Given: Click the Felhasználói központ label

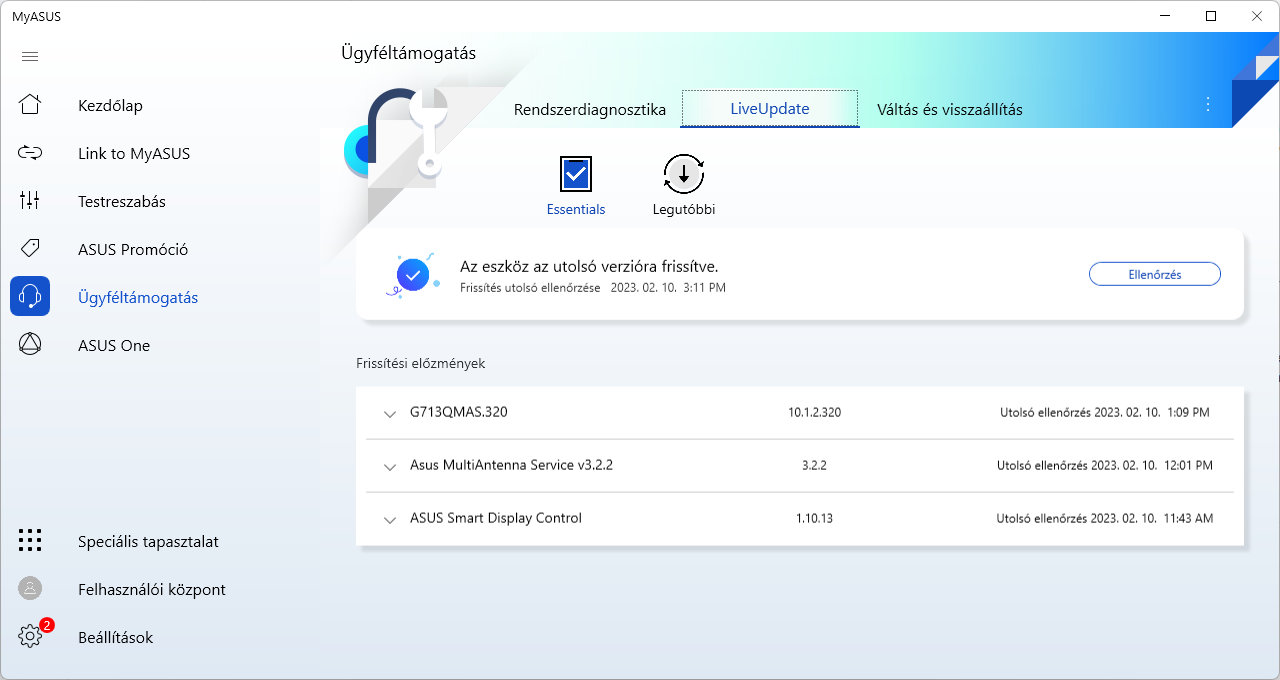Looking at the screenshot, I should tap(152, 589).
